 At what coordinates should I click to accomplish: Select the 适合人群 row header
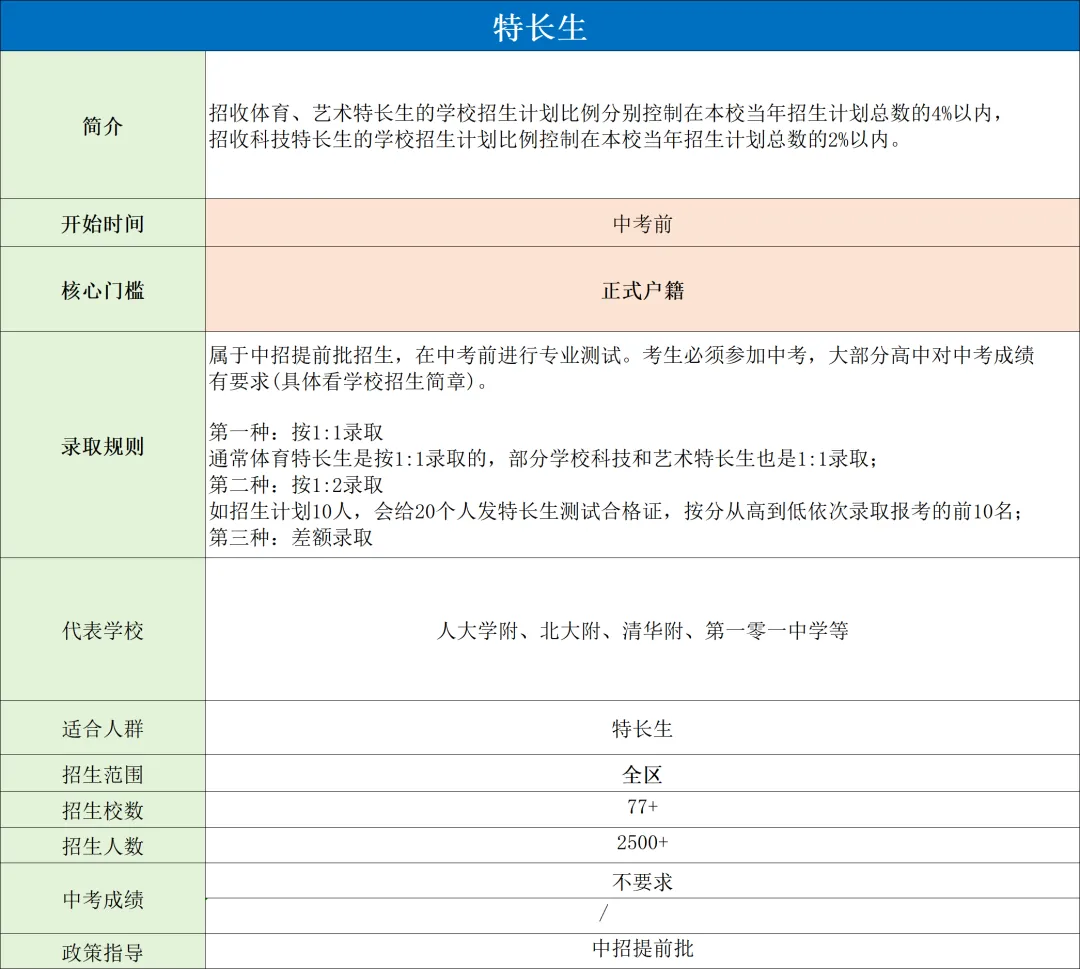tap(103, 729)
